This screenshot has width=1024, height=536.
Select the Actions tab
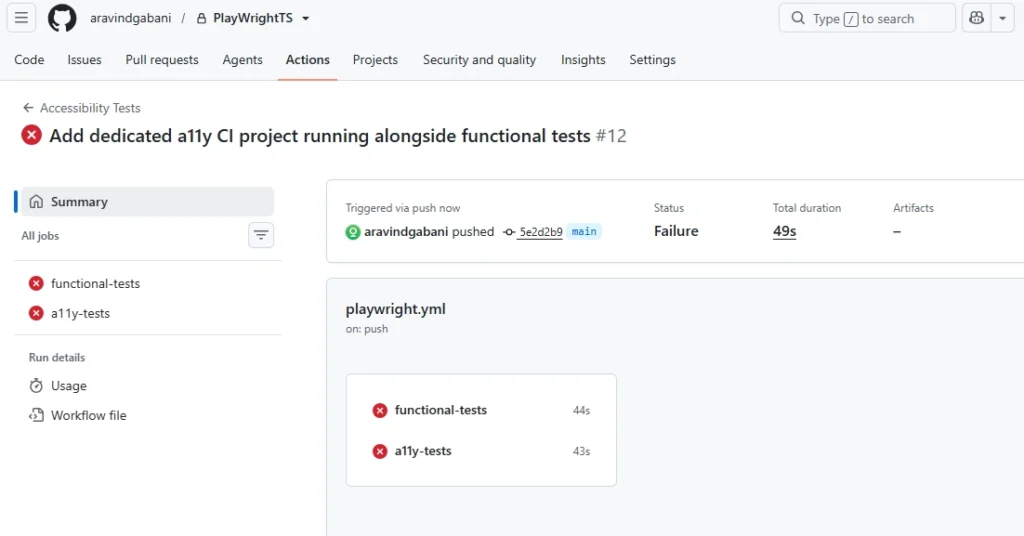(x=308, y=59)
